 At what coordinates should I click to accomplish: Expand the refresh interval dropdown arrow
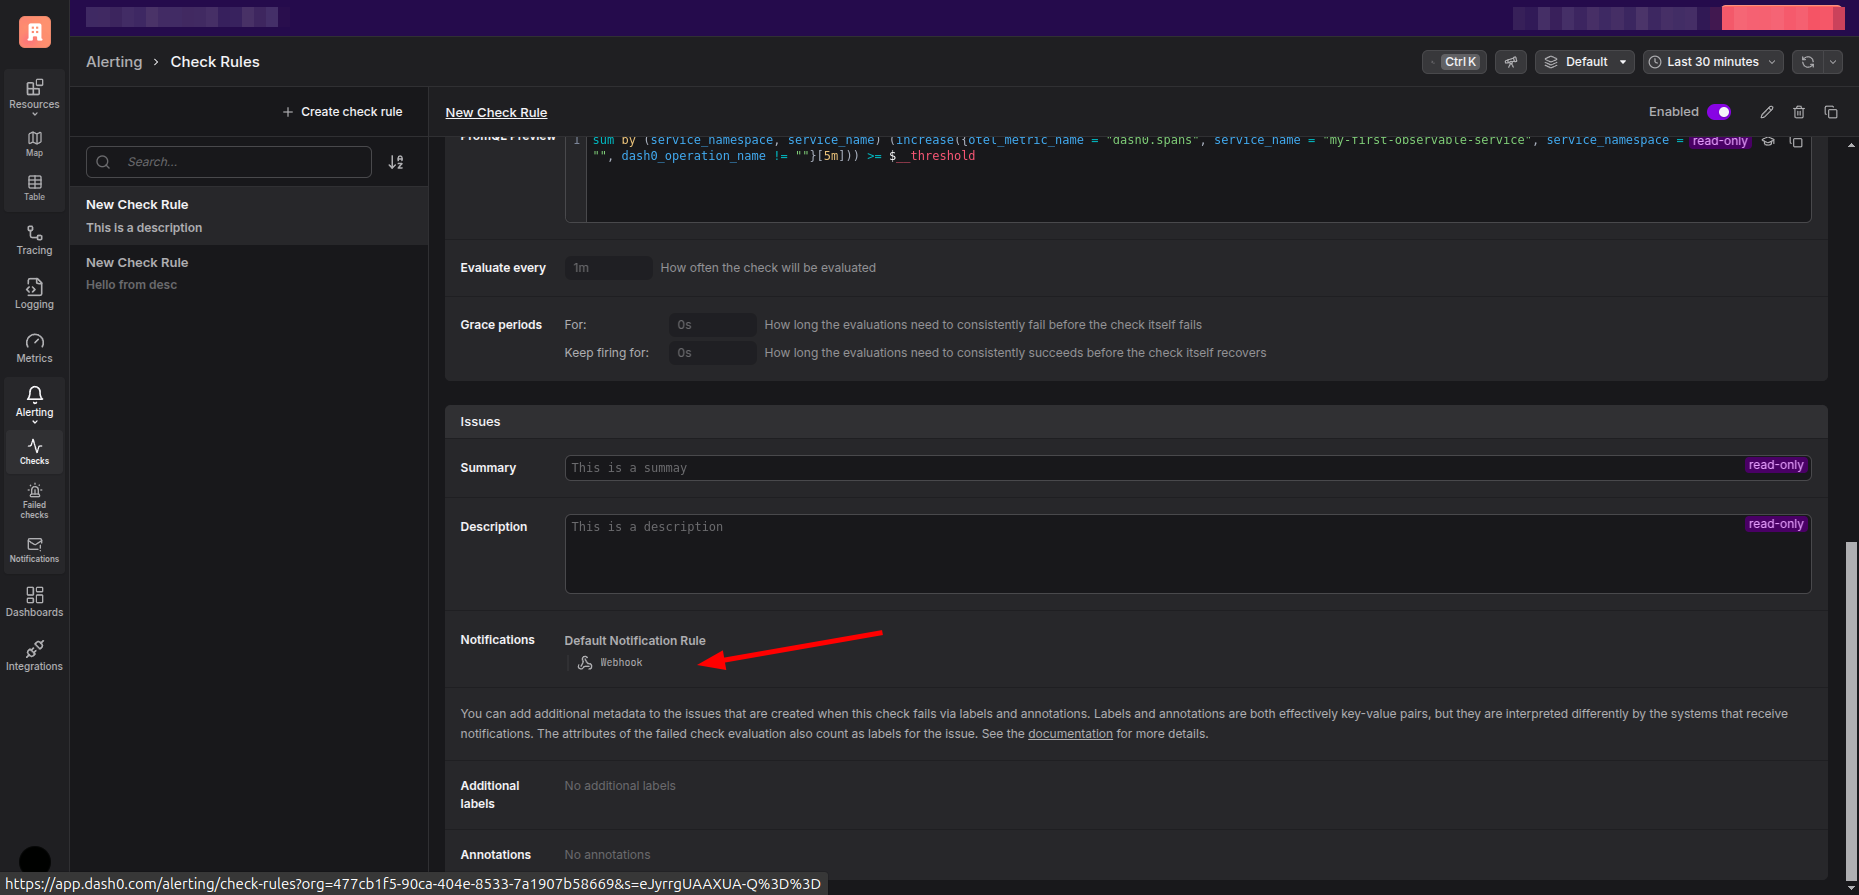[x=1833, y=62]
